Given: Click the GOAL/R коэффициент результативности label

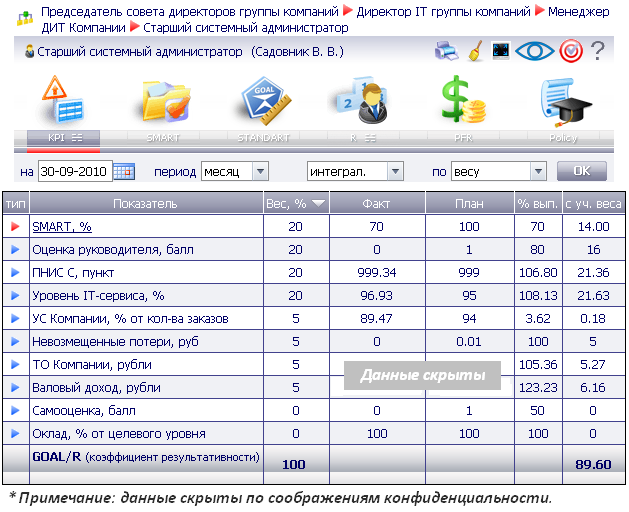Looking at the screenshot, I should point(146,457).
